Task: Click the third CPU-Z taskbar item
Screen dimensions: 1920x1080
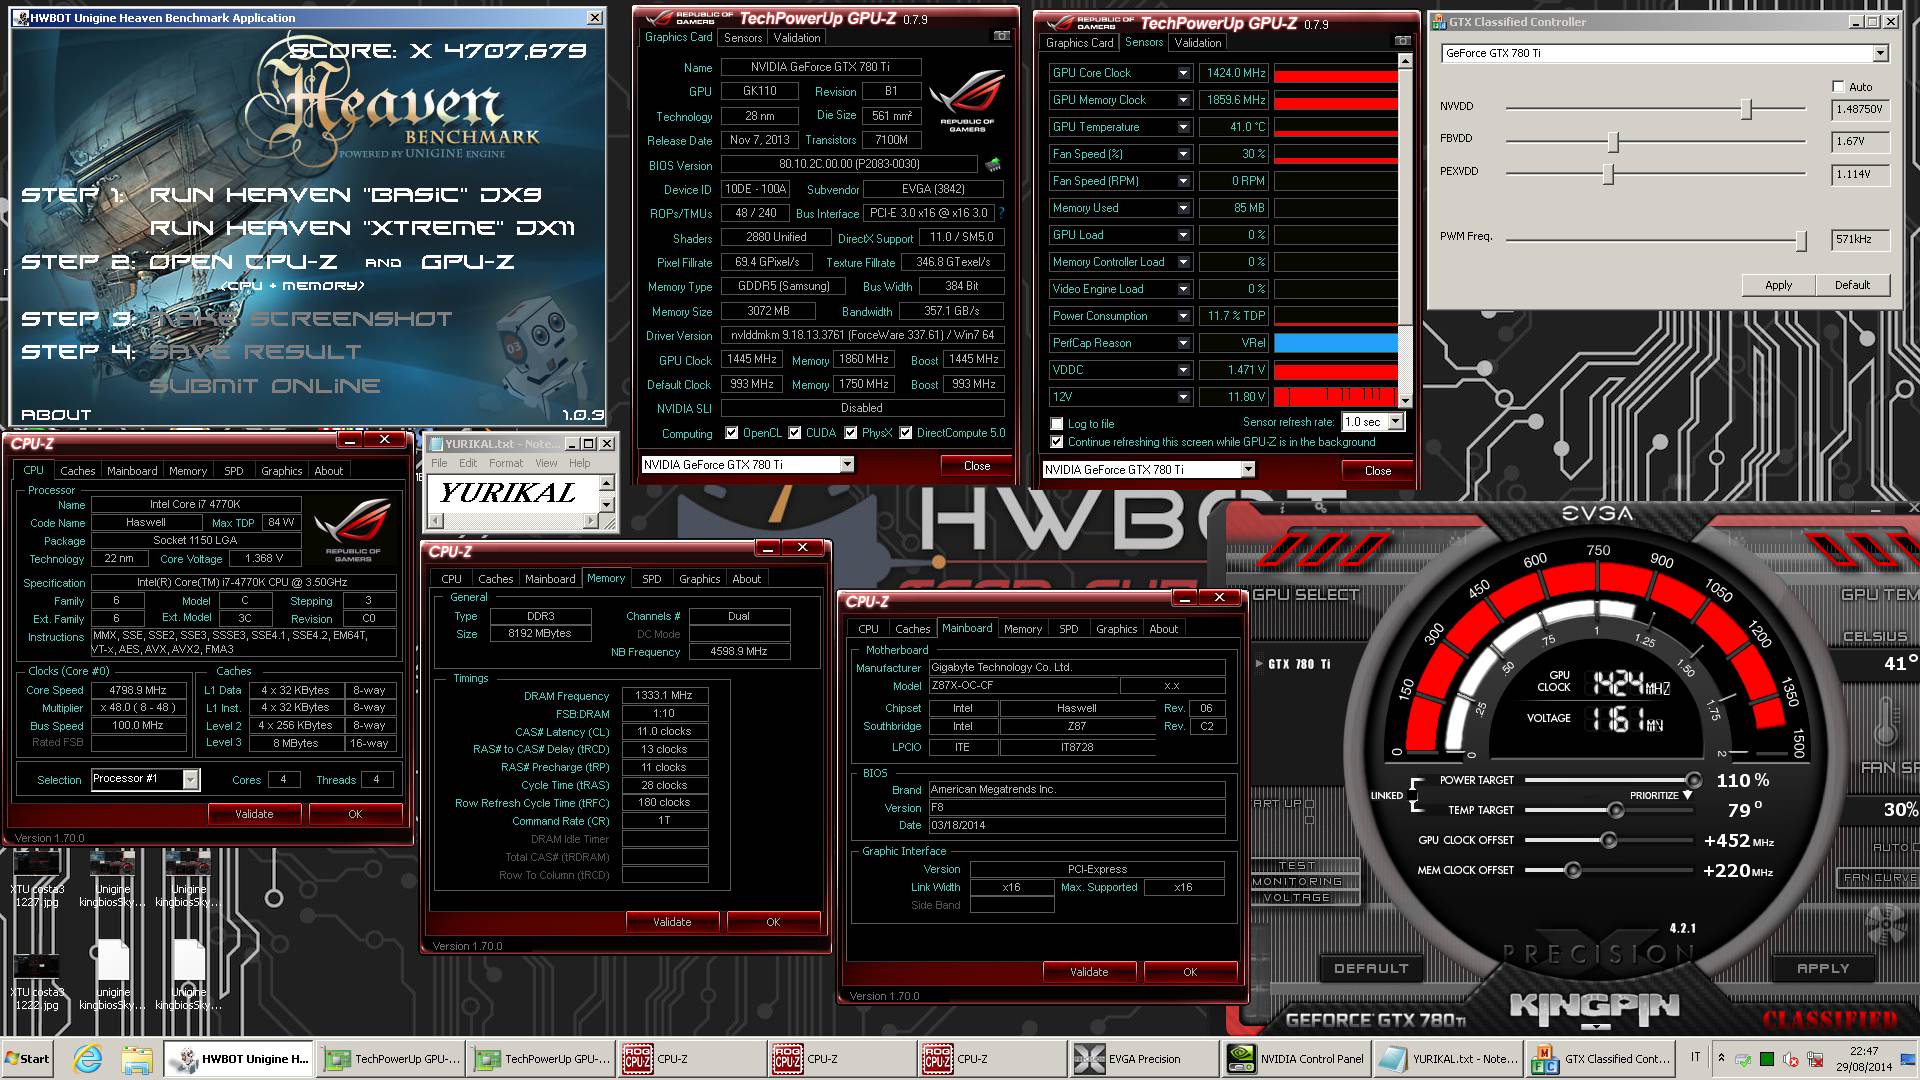Action: click(992, 1059)
